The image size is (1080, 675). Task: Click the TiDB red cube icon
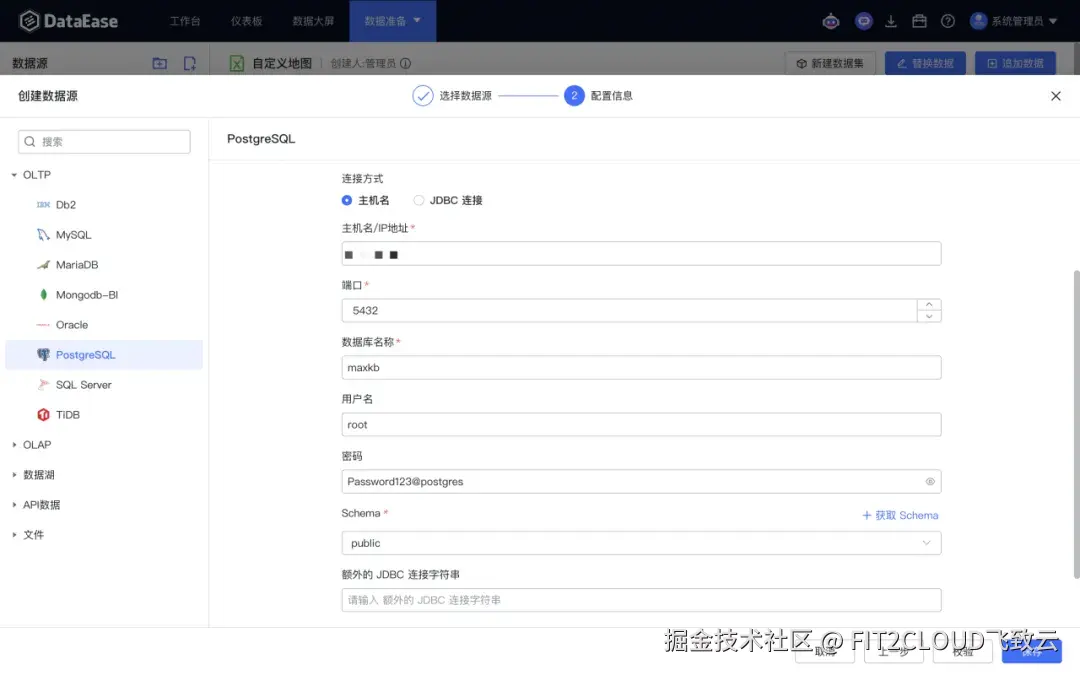(x=43, y=415)
